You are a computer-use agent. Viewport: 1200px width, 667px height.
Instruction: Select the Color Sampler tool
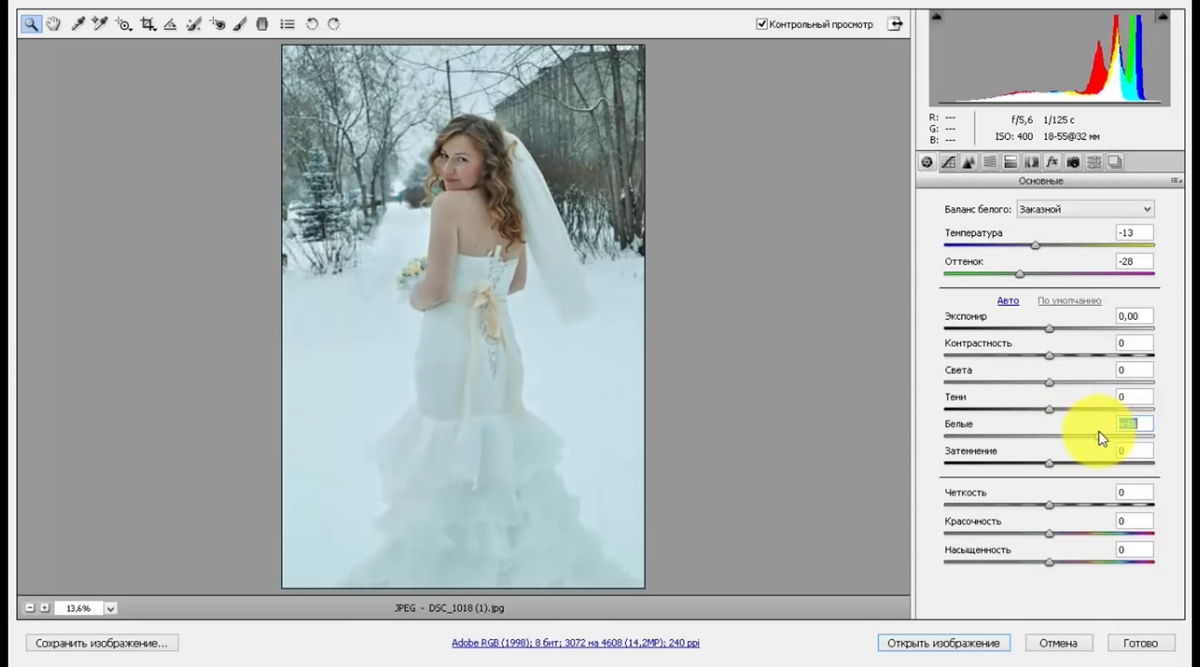[x=100, y=24]
